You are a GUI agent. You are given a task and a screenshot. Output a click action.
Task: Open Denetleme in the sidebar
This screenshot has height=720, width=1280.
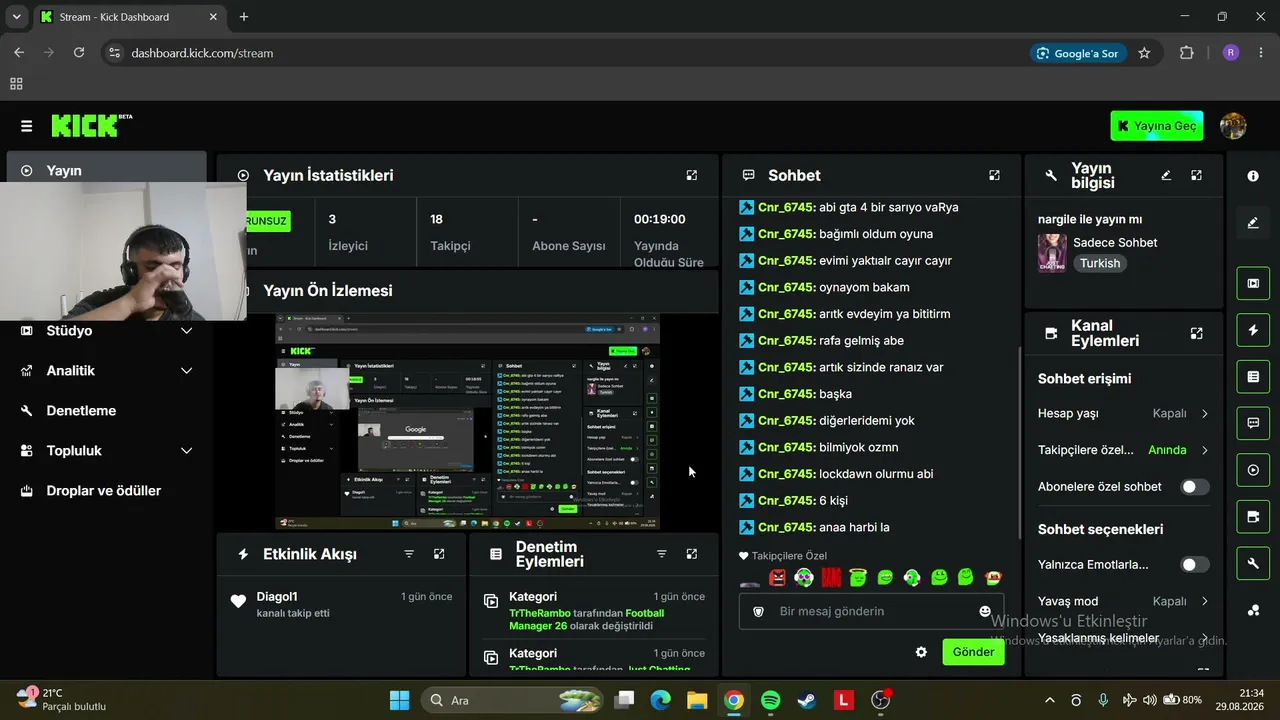(106, 411)
